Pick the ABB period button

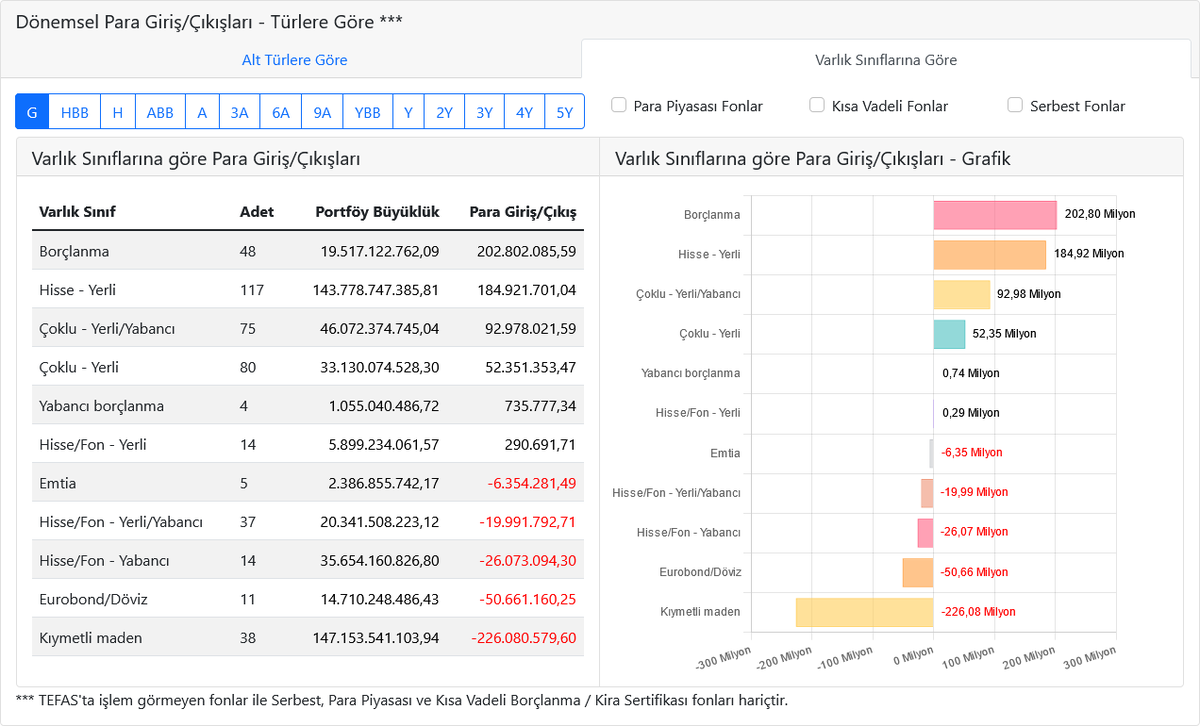pyautogui.click(x=160, y=112)
